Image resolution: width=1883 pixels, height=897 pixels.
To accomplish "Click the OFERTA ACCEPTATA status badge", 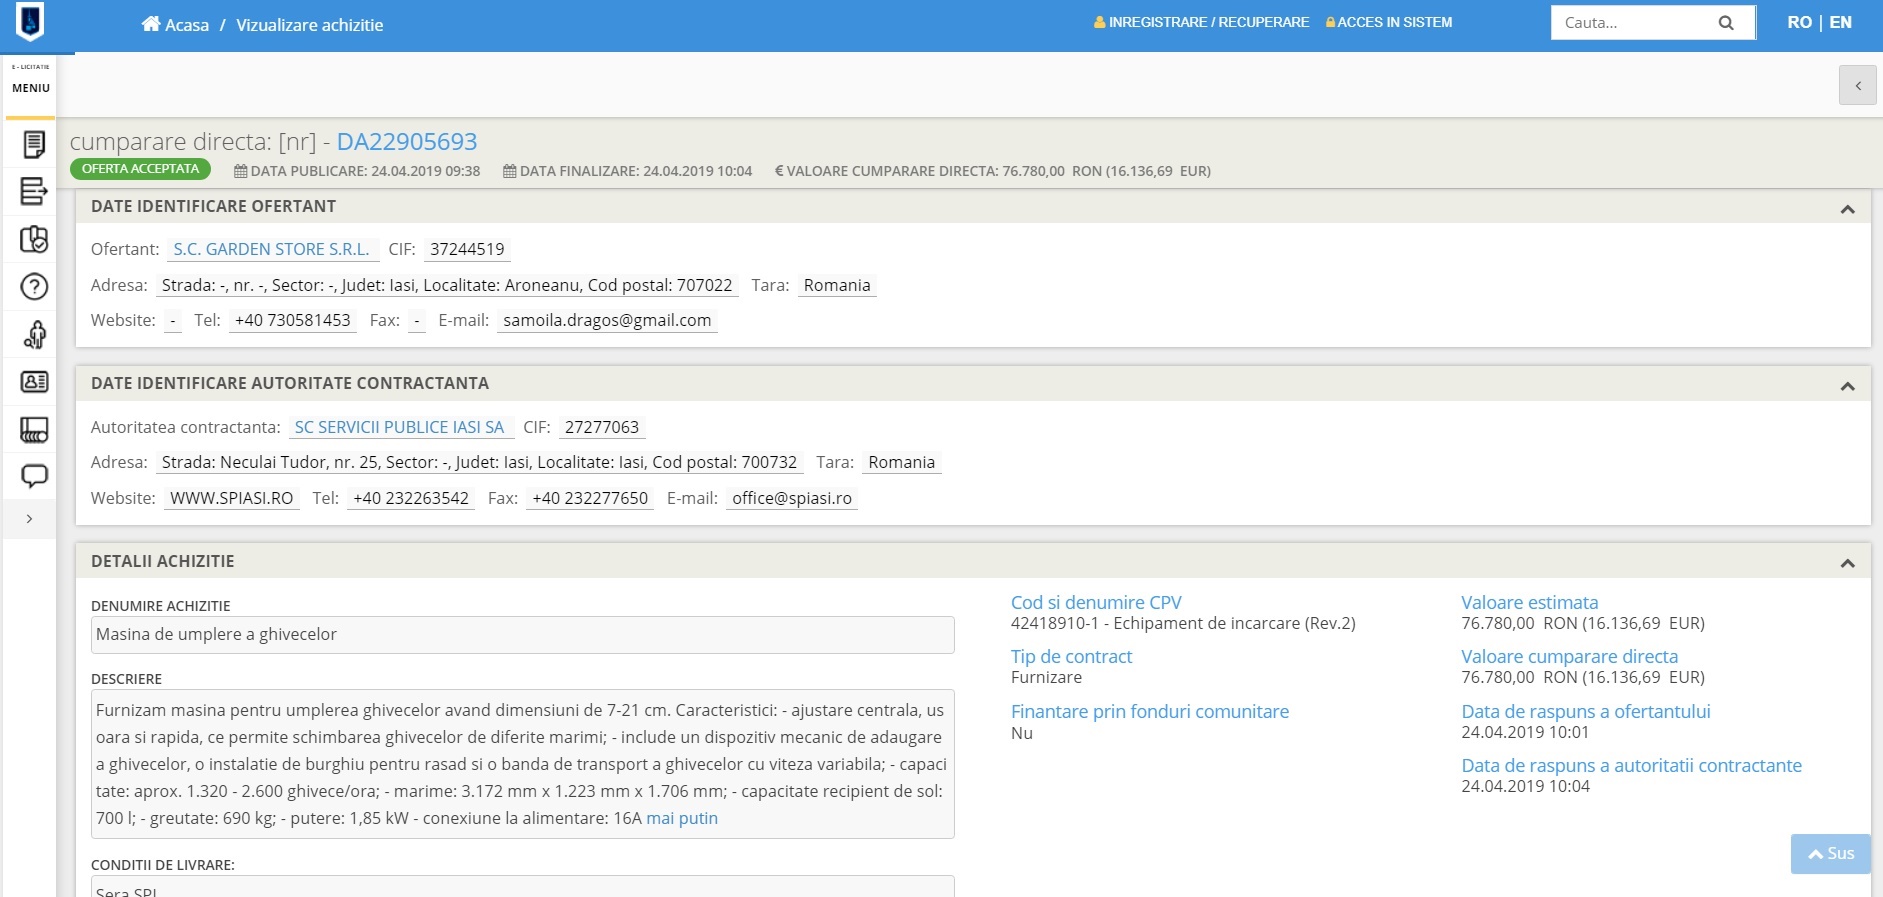I will 140,169.
